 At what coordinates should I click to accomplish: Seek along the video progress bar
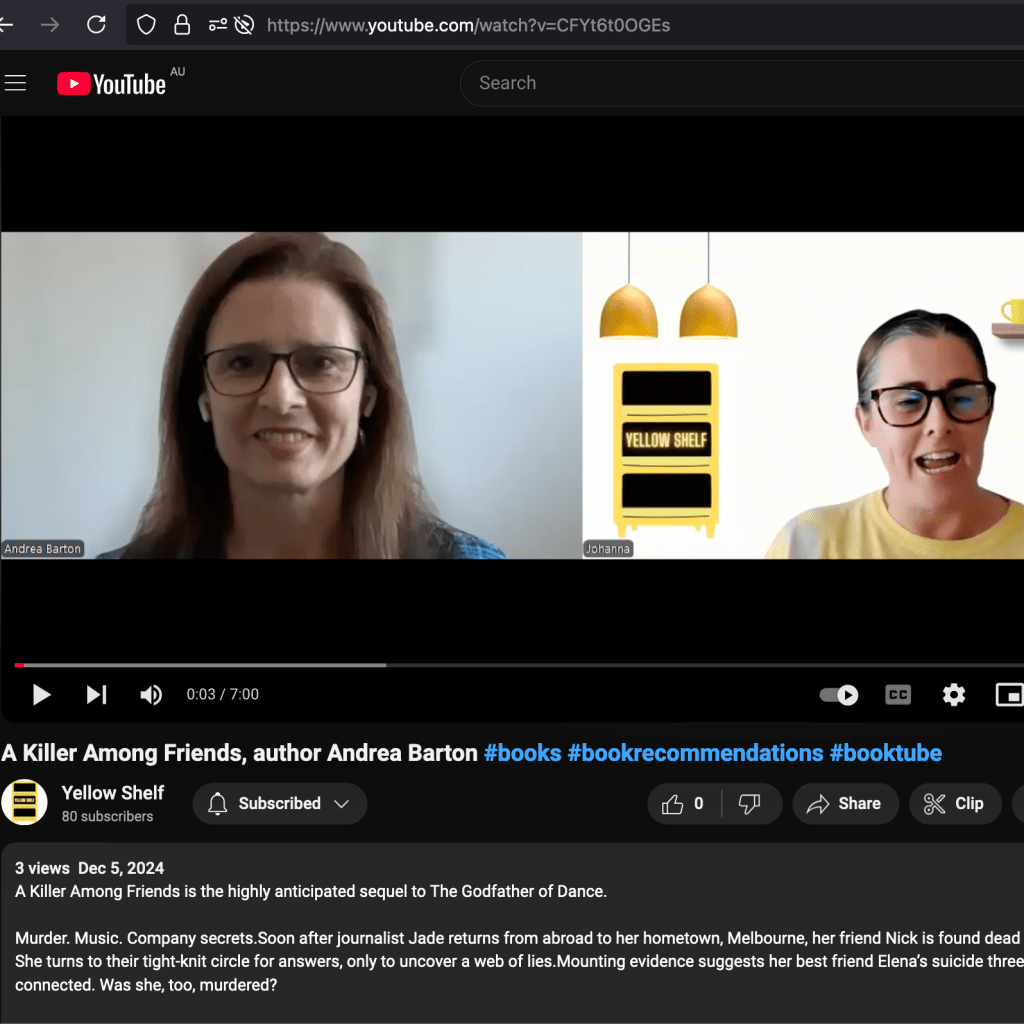[500, 664]
